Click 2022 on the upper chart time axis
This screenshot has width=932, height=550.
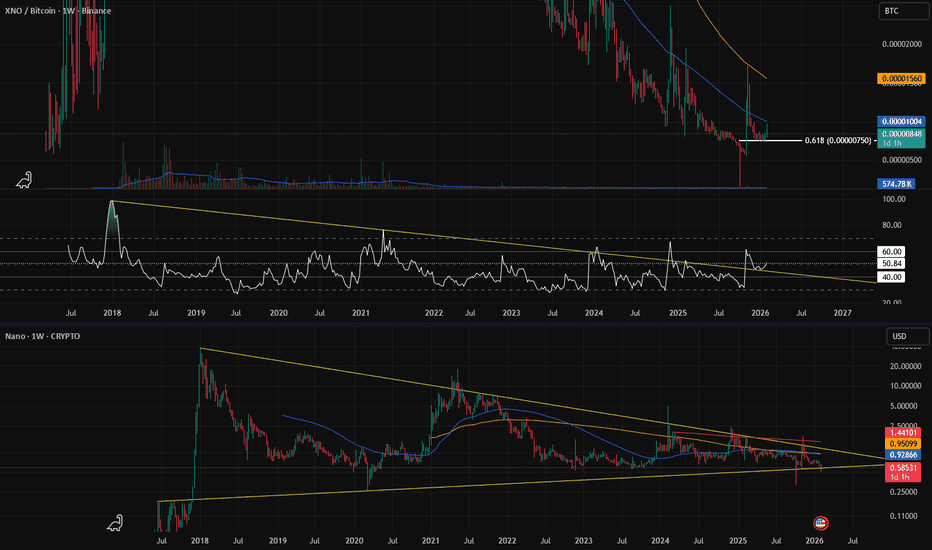[x=434, y=313]
